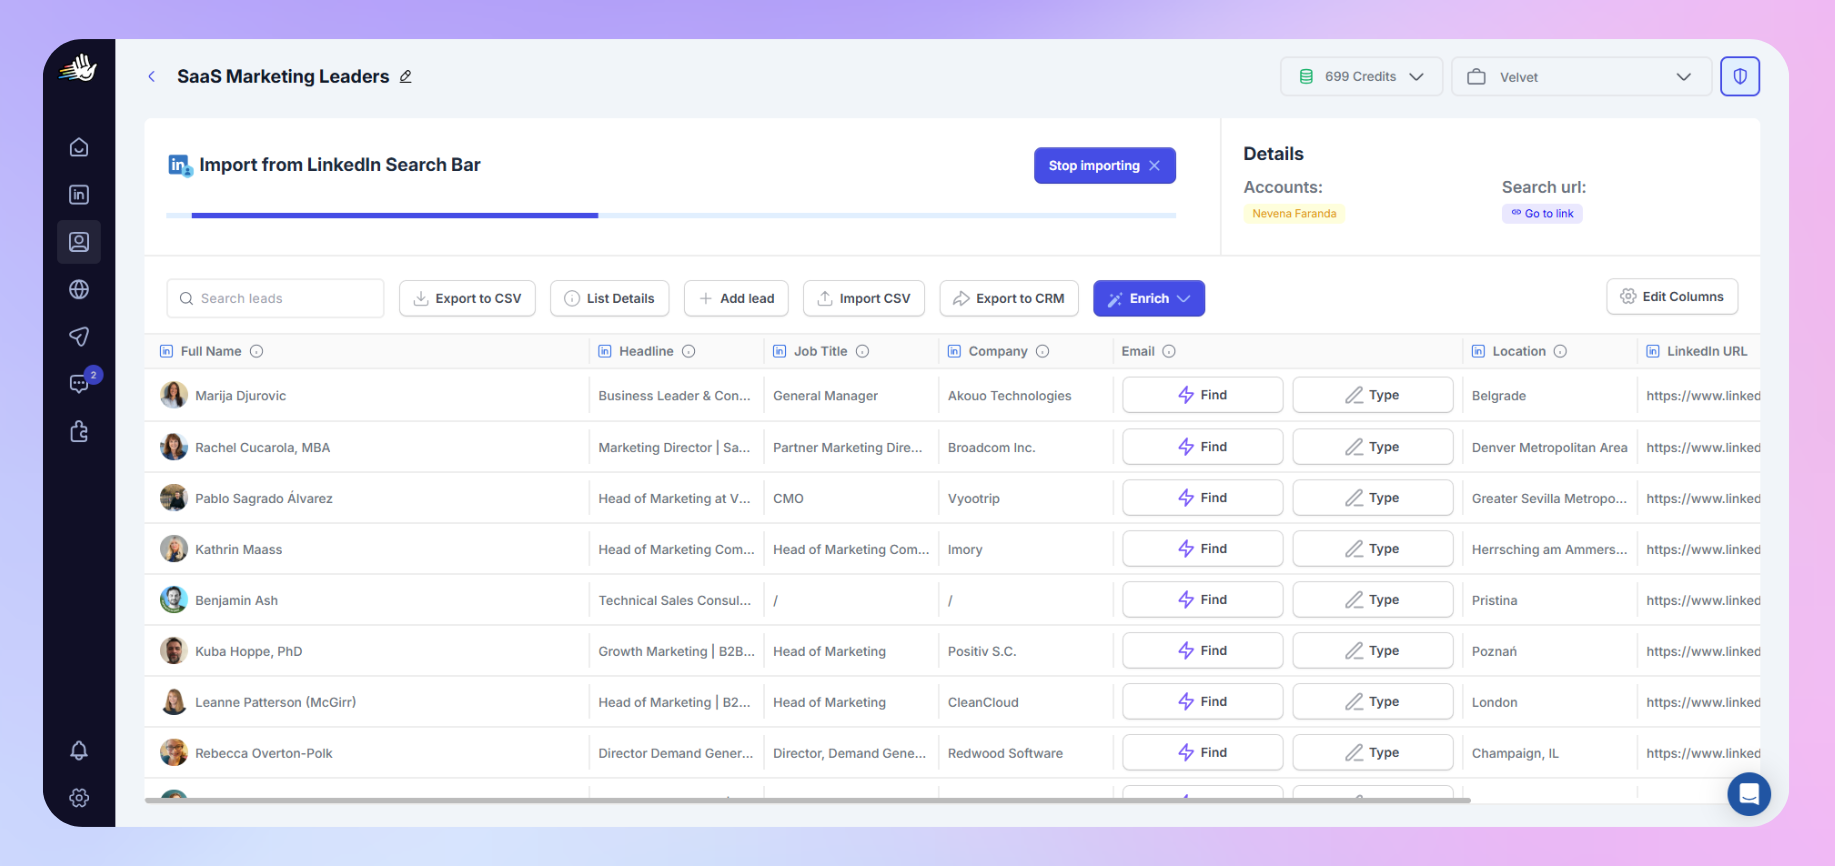Find email for Kathrin Maass

pyautogui.click(x=1203, y=549)
